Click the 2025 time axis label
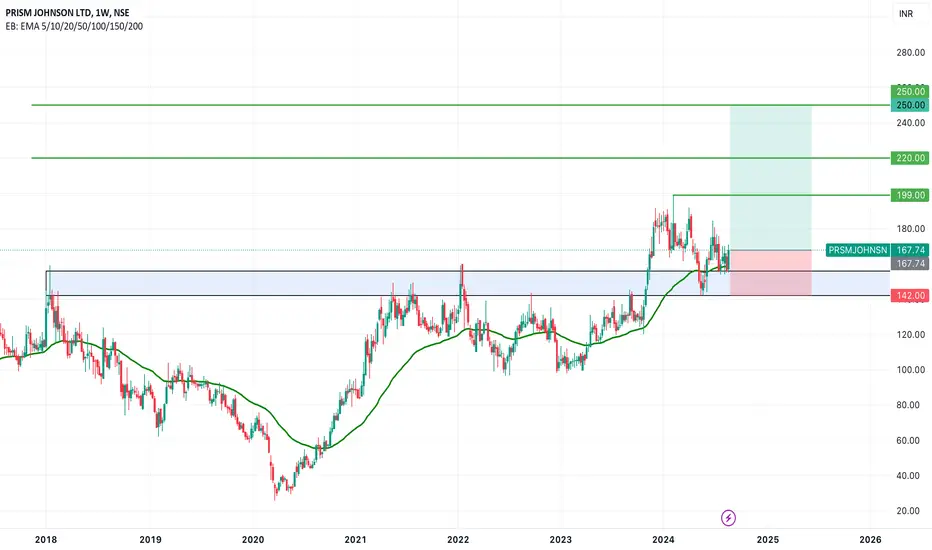The image size is (932, 550). pos(768,540)
